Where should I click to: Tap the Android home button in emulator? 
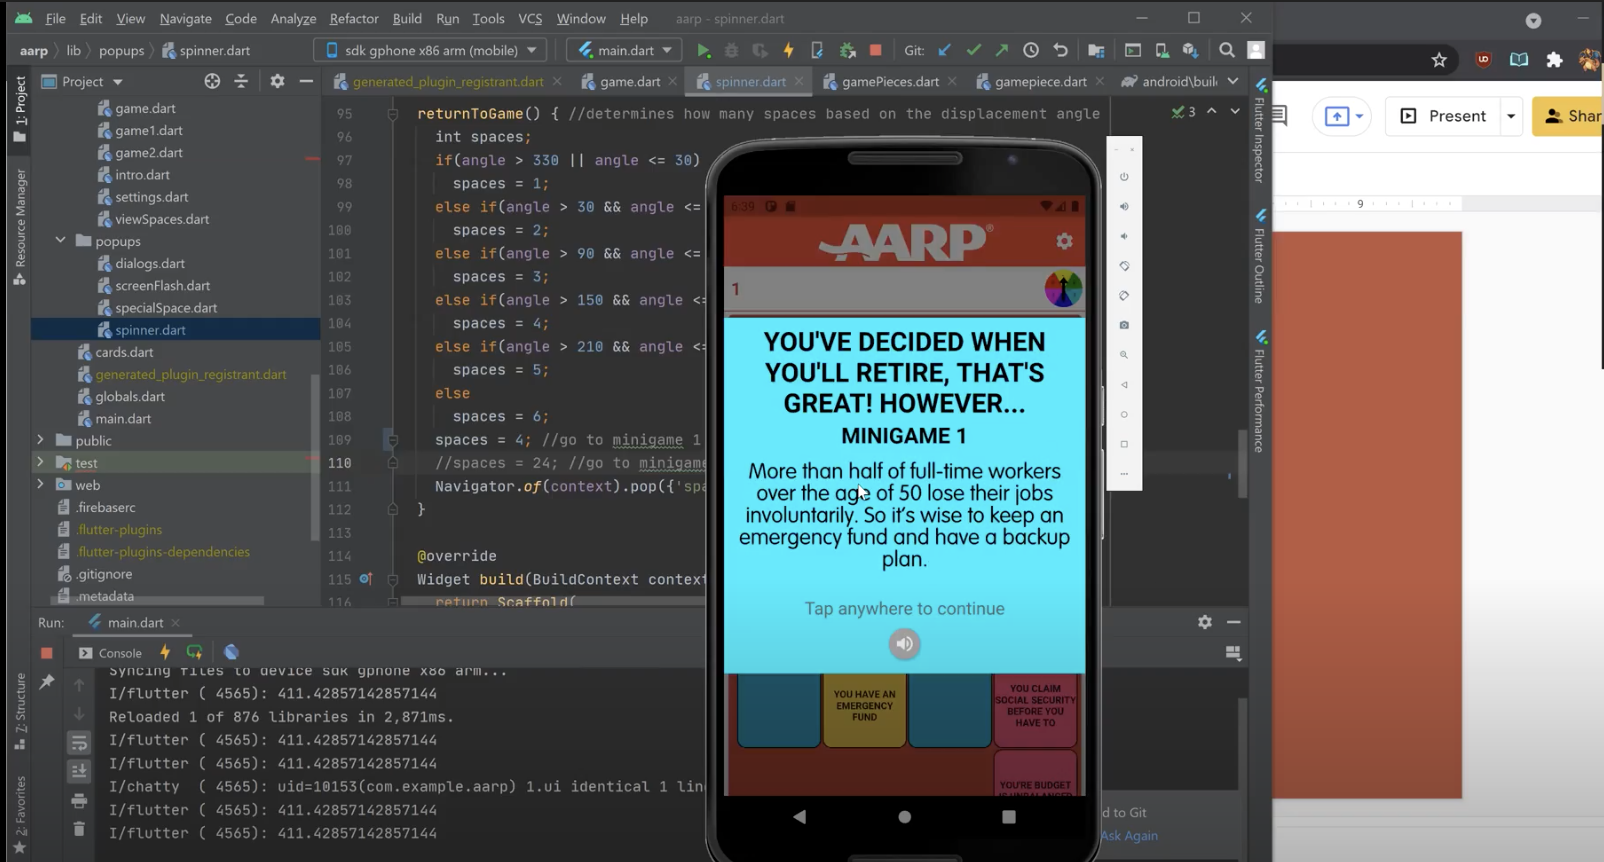click(904, 816)
